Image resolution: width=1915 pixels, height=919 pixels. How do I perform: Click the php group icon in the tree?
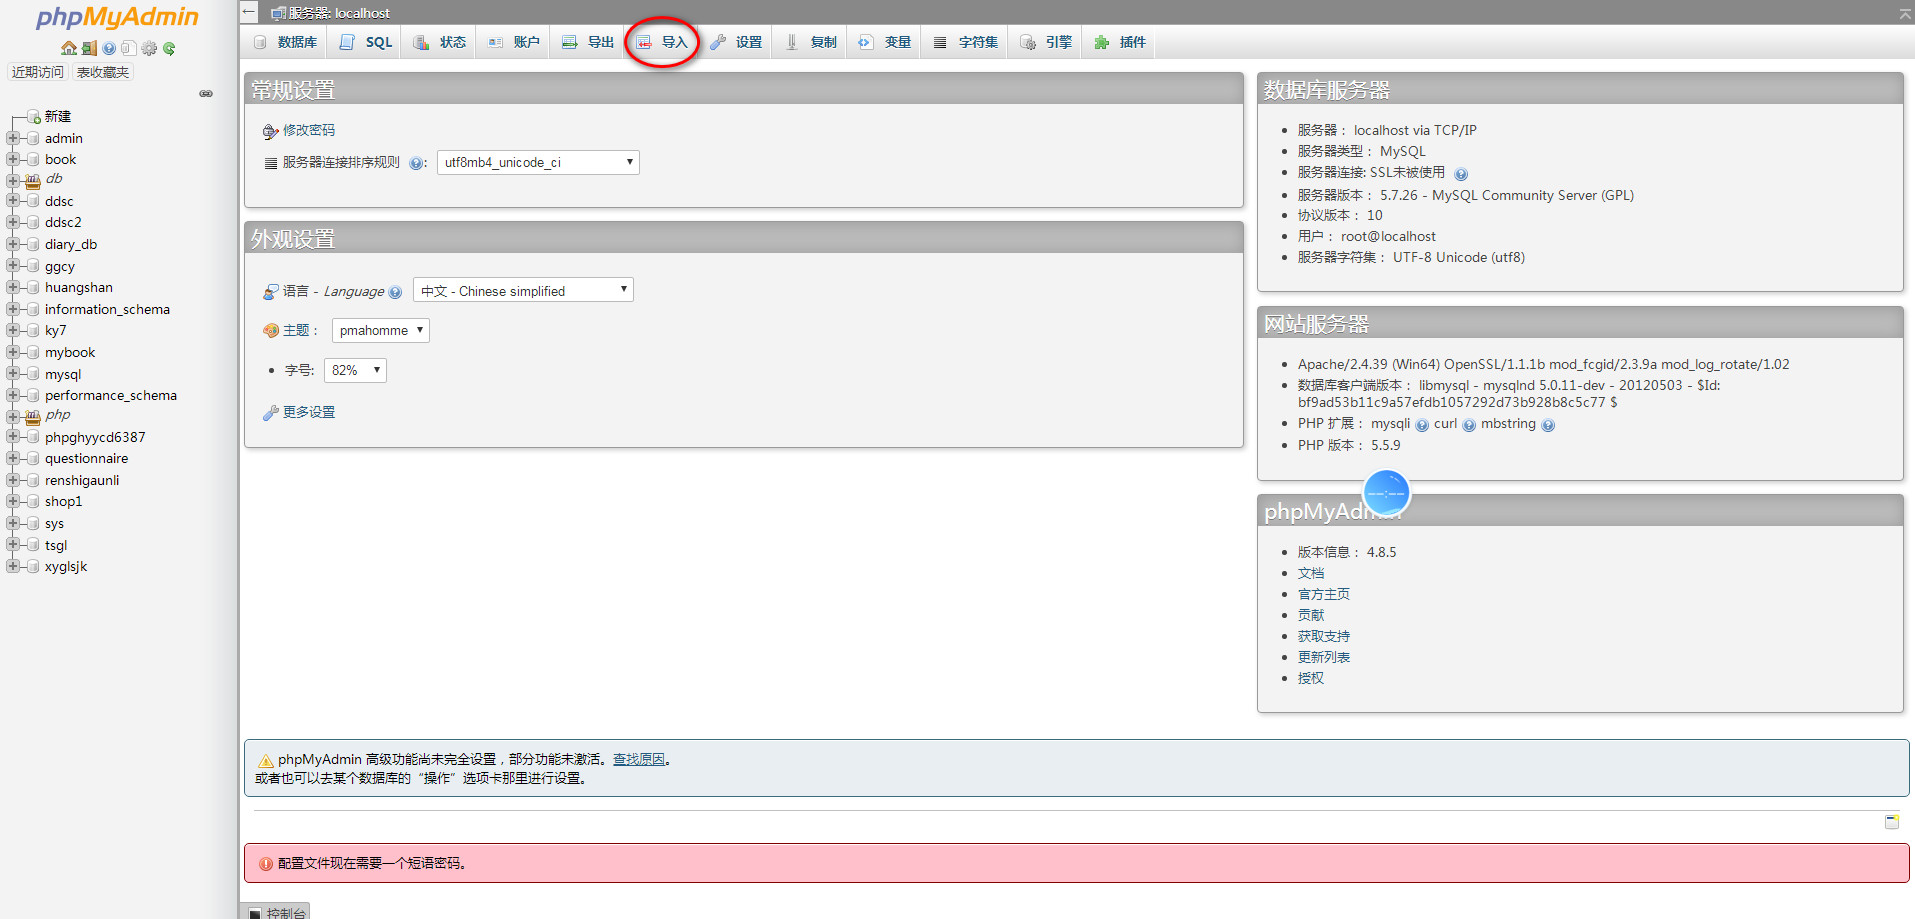pyautogui.click(x=33, y=416)
